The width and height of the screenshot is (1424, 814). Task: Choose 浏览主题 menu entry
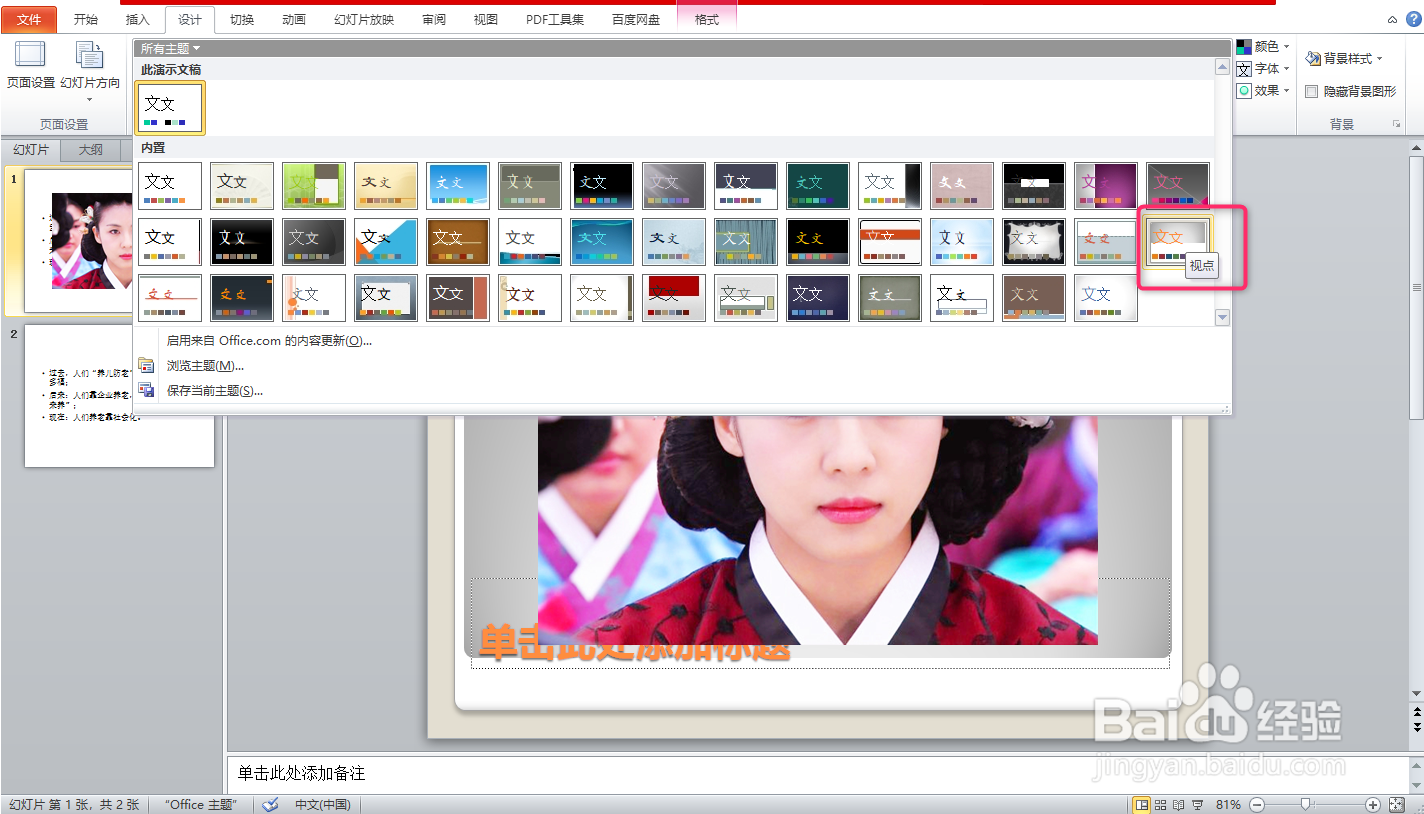[205, 366]
